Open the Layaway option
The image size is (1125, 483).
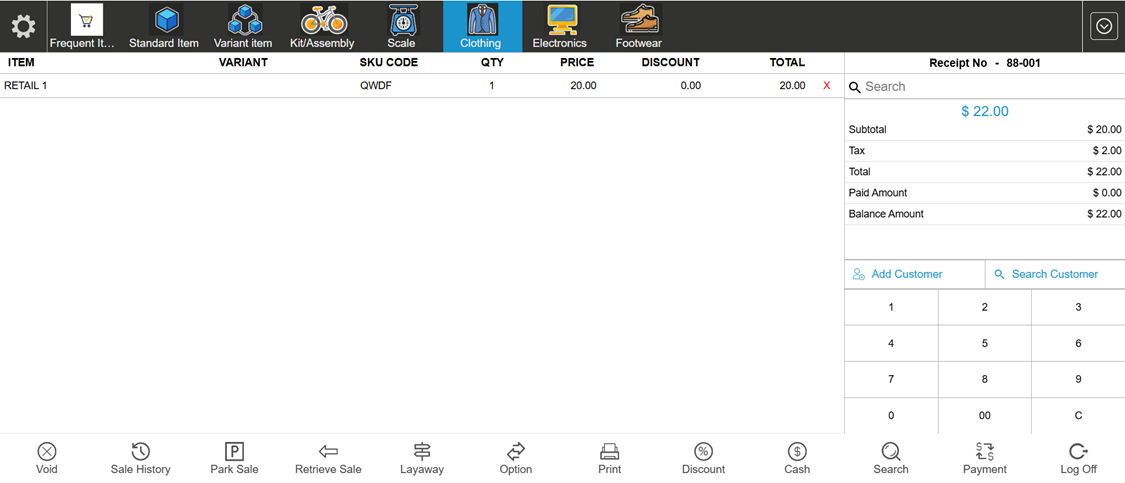422,452
